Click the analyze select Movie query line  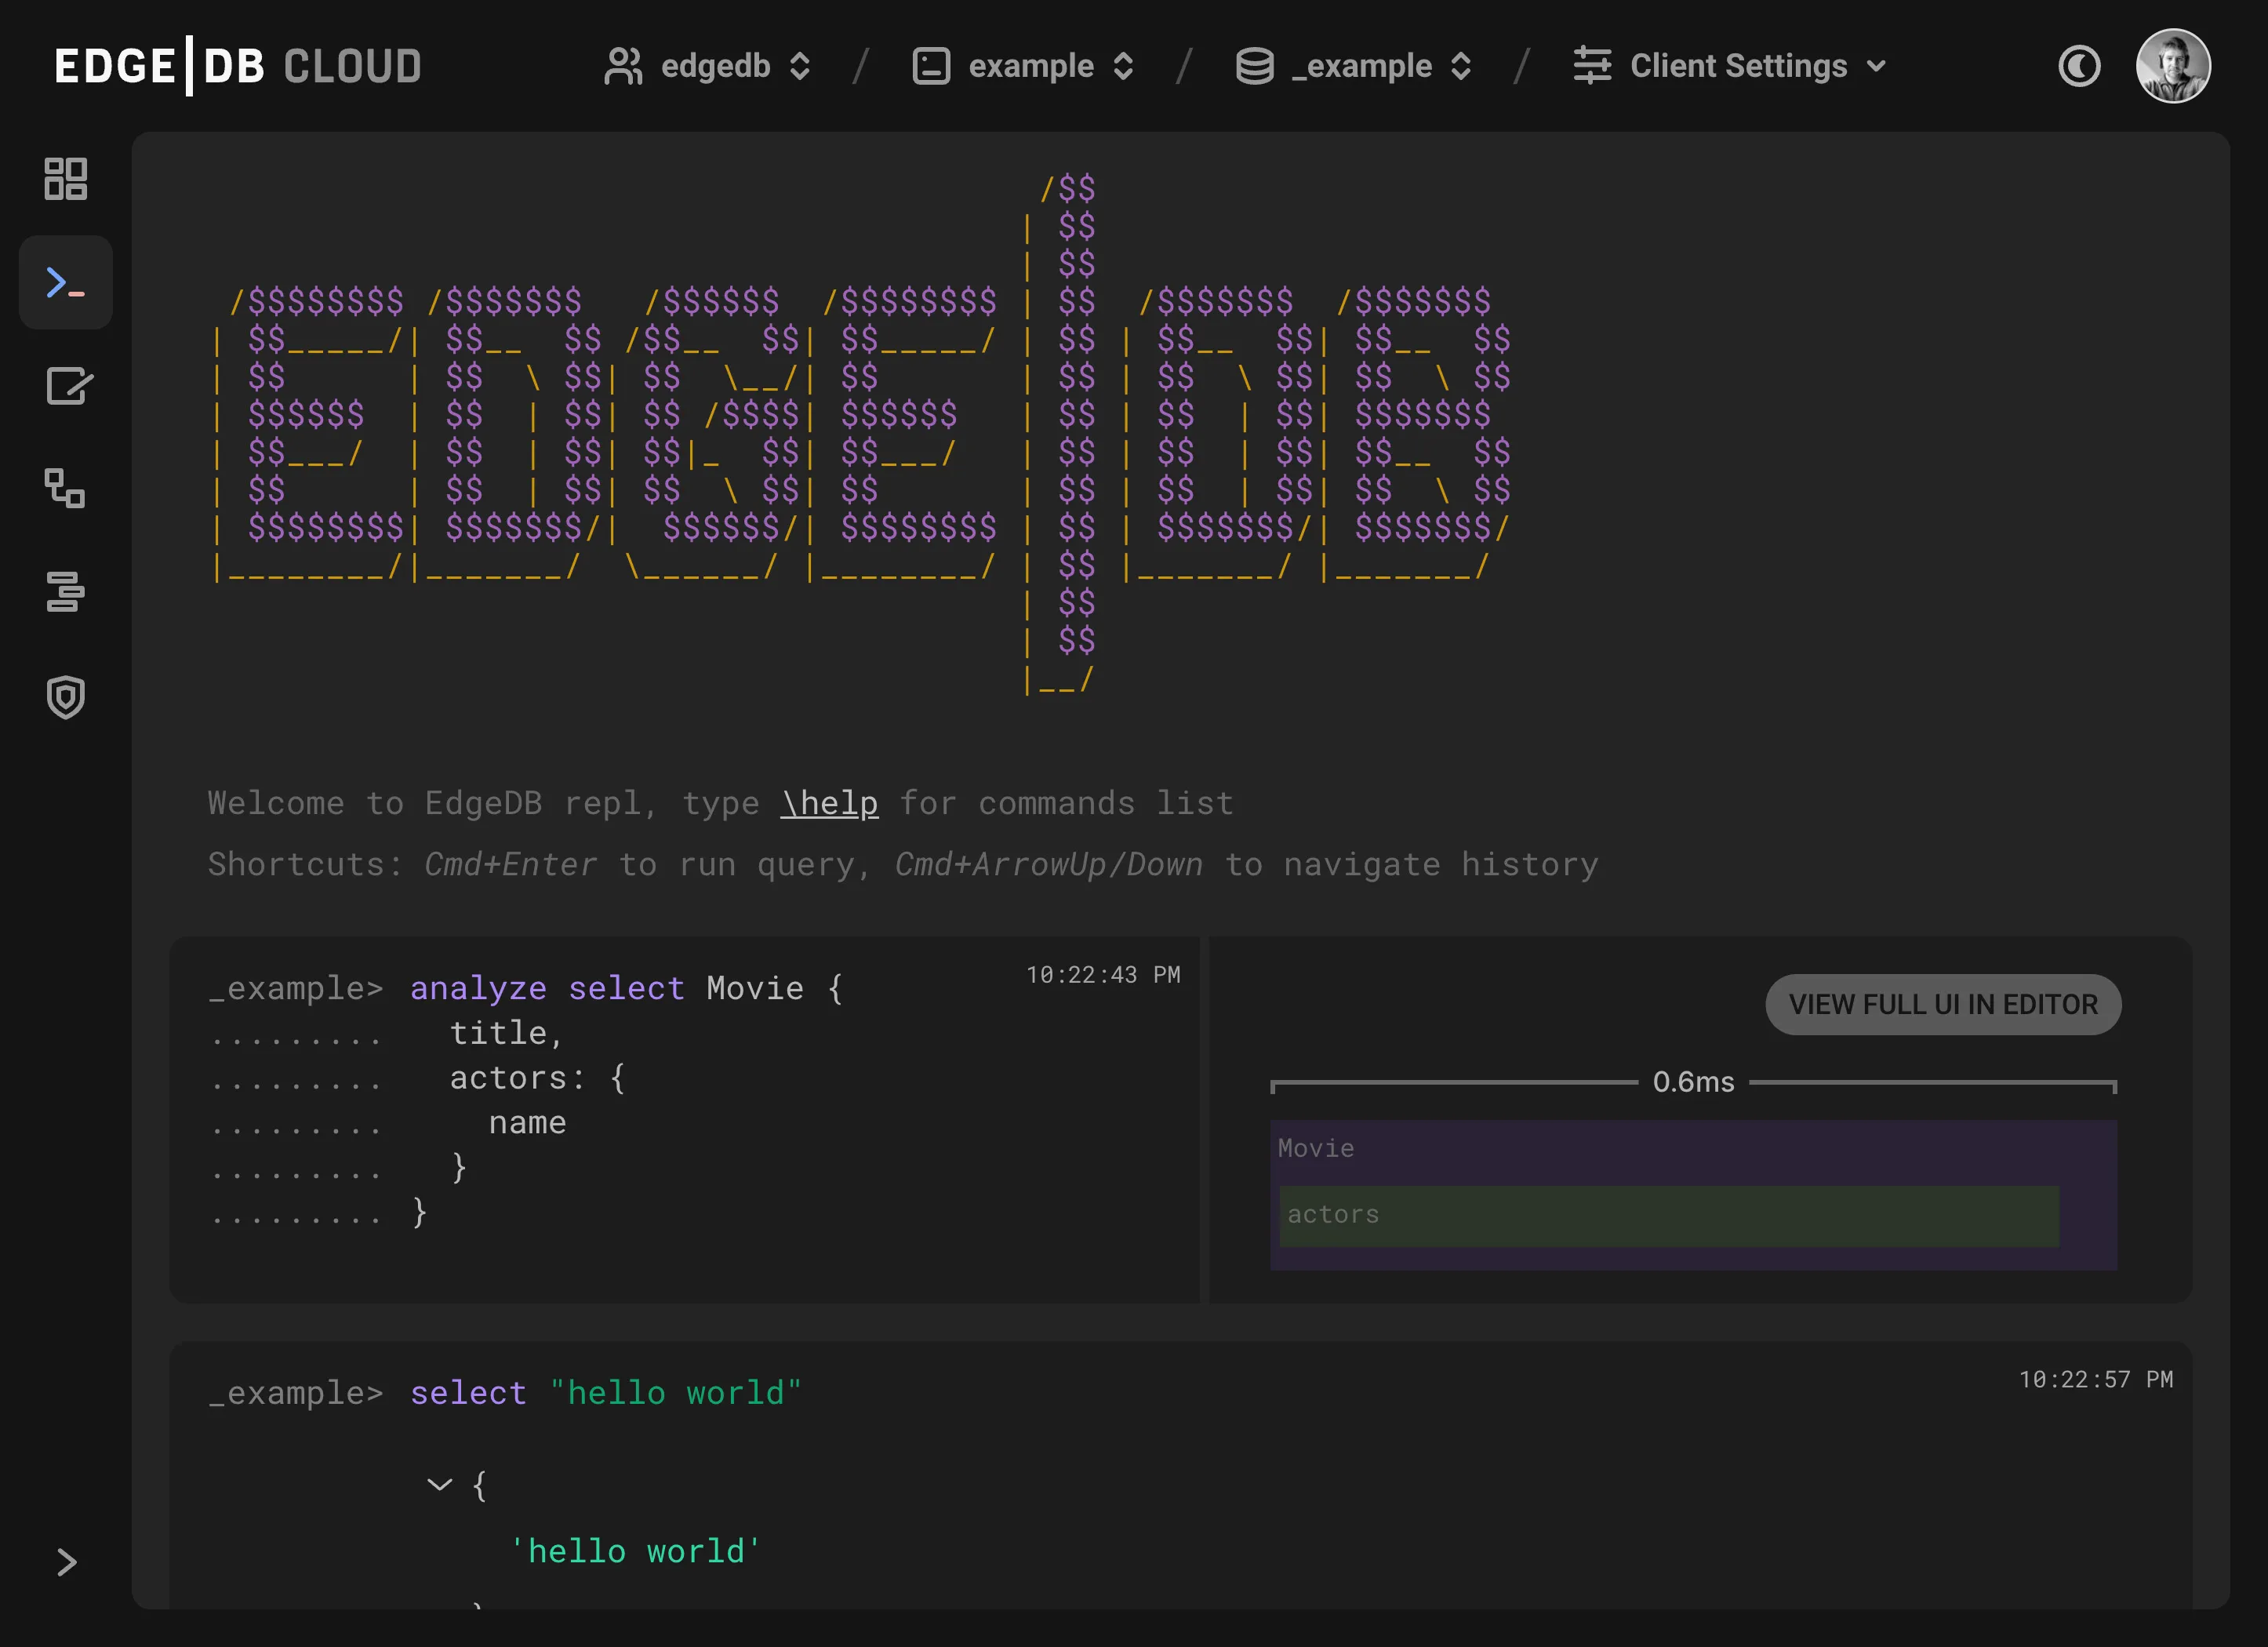[x=626, y=988]
